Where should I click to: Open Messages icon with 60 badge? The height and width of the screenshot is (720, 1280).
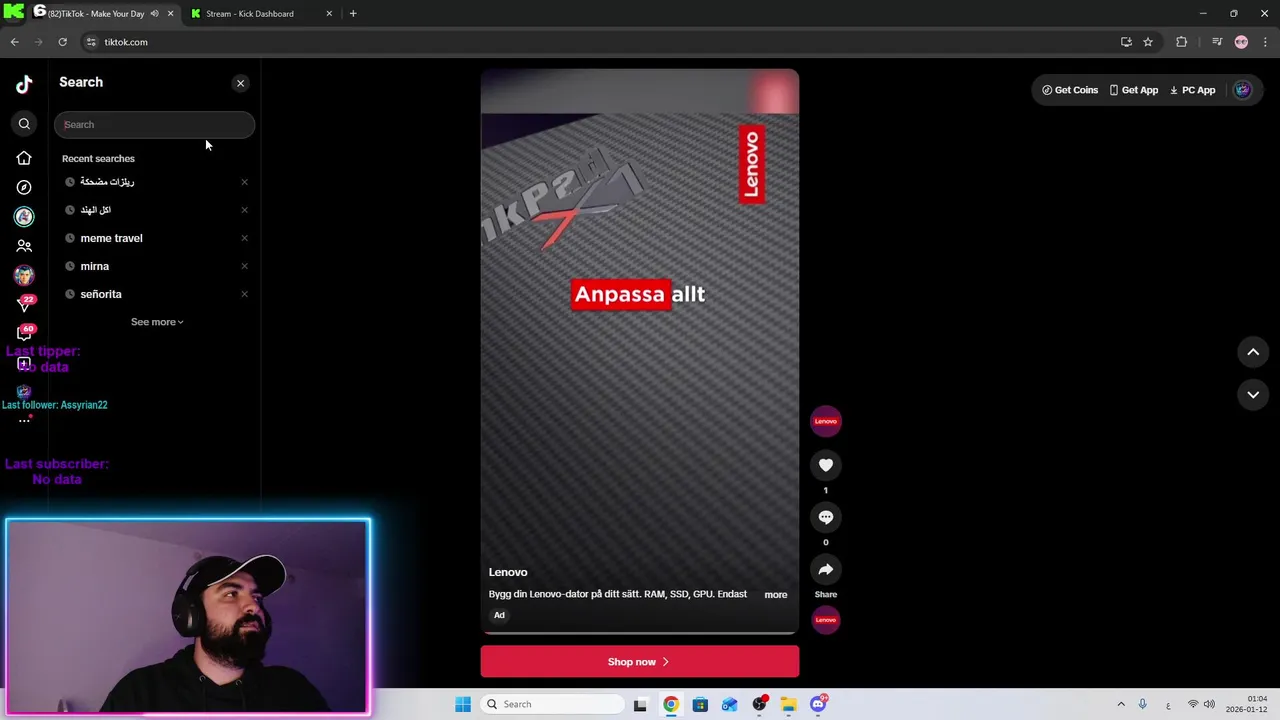[x=24, y=333]
